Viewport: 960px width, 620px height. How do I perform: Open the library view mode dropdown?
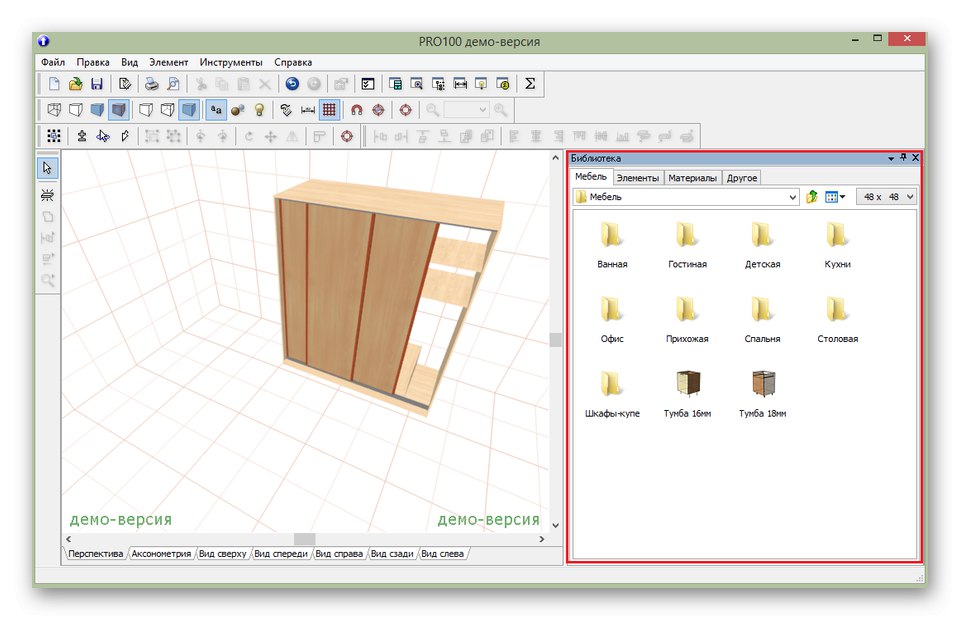click(x=842, y=197)
